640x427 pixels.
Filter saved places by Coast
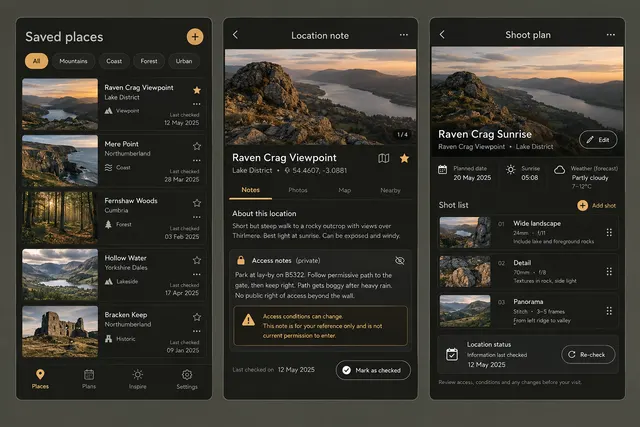click(x=114, y=61)
